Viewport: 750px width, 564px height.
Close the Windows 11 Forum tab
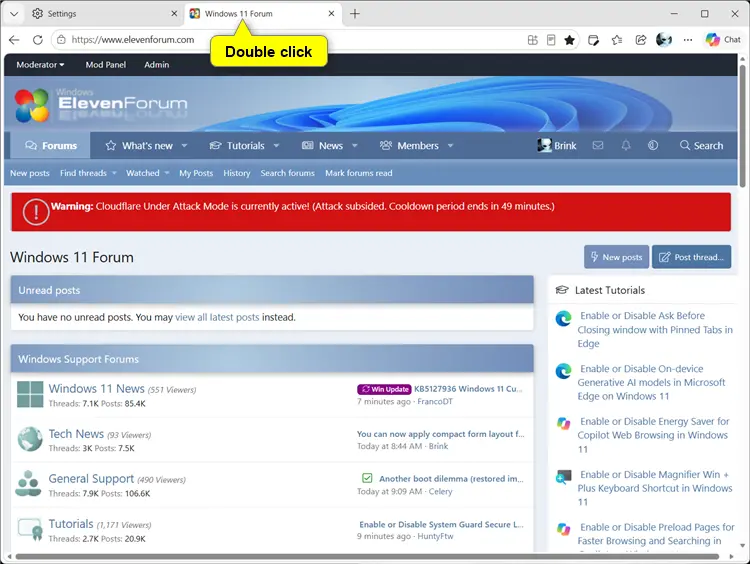[x=331, y=14]
